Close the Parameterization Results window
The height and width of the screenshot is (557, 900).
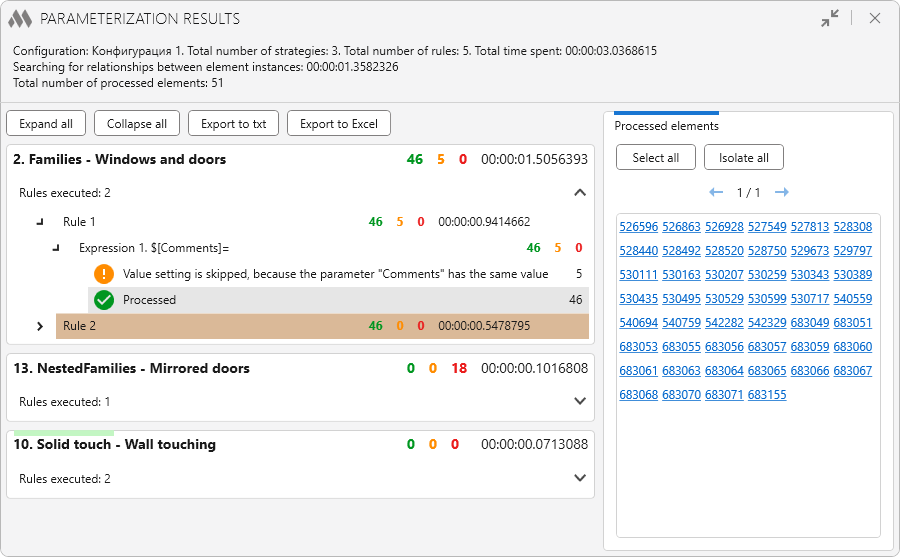coord(875,18)
